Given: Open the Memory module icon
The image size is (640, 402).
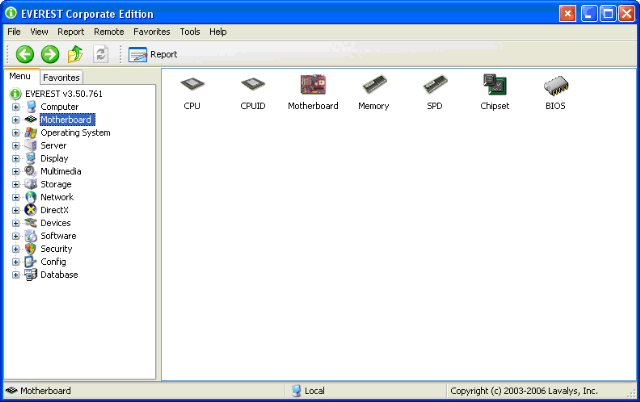Looking at the screenshot, I should pos(374,84).
